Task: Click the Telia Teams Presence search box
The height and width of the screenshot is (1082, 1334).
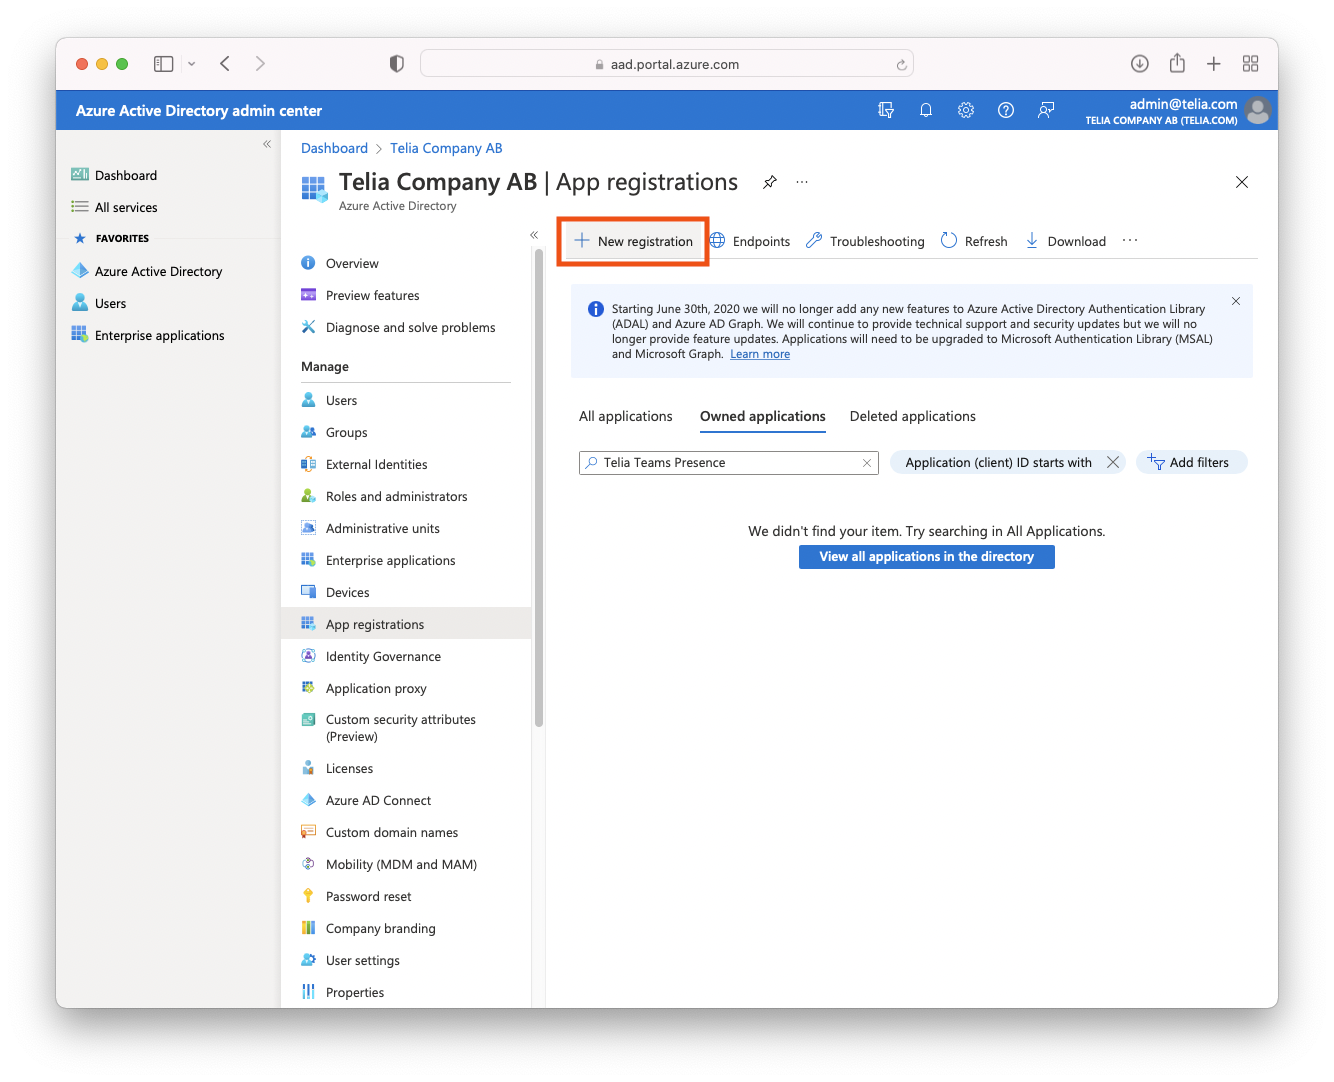Action: (x=729, y=463)
